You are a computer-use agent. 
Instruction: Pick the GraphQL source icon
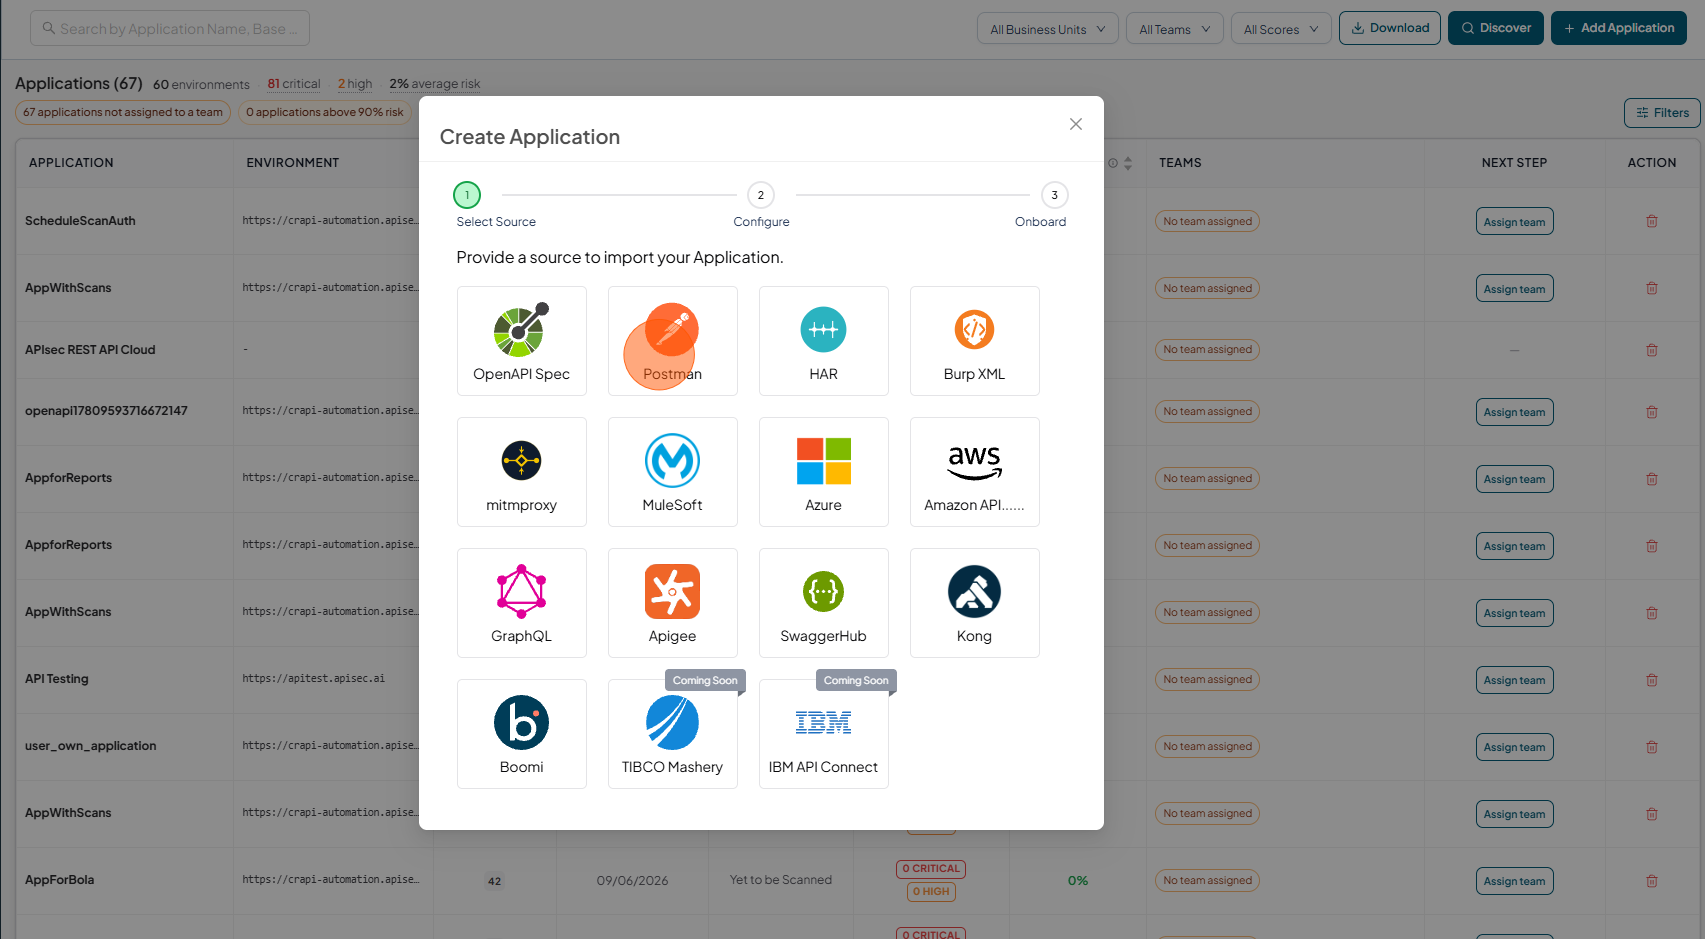[x=521, y=603]
